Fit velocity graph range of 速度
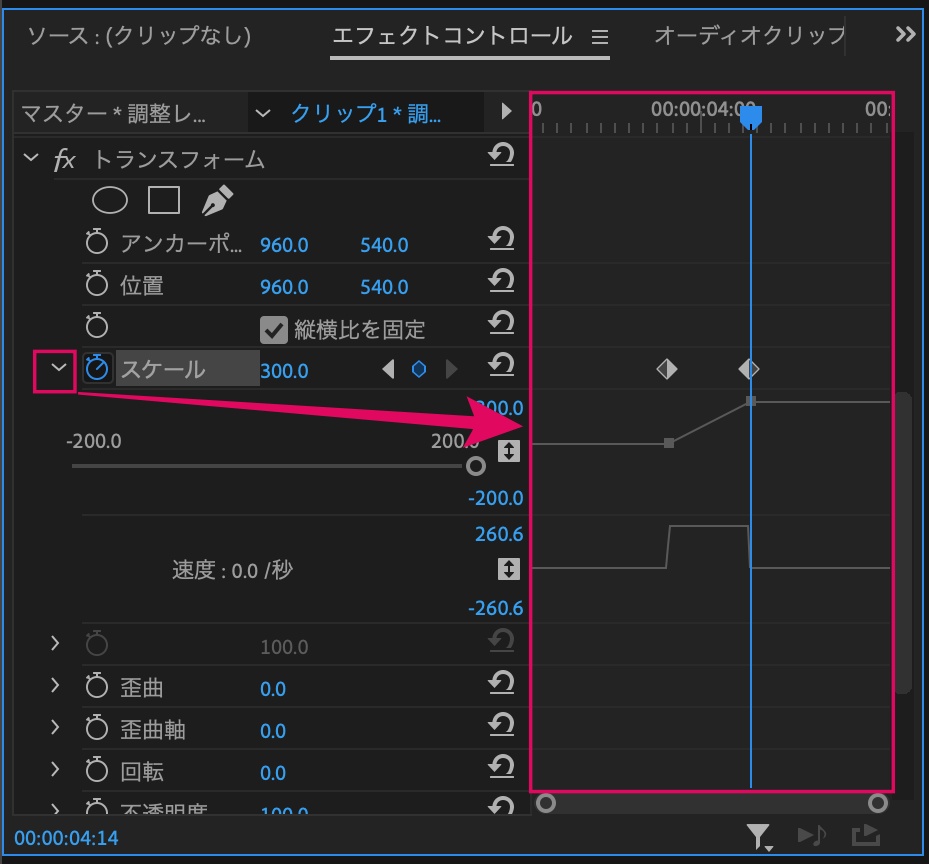Viewport: 929px width, 864px height. click(508, 569)
